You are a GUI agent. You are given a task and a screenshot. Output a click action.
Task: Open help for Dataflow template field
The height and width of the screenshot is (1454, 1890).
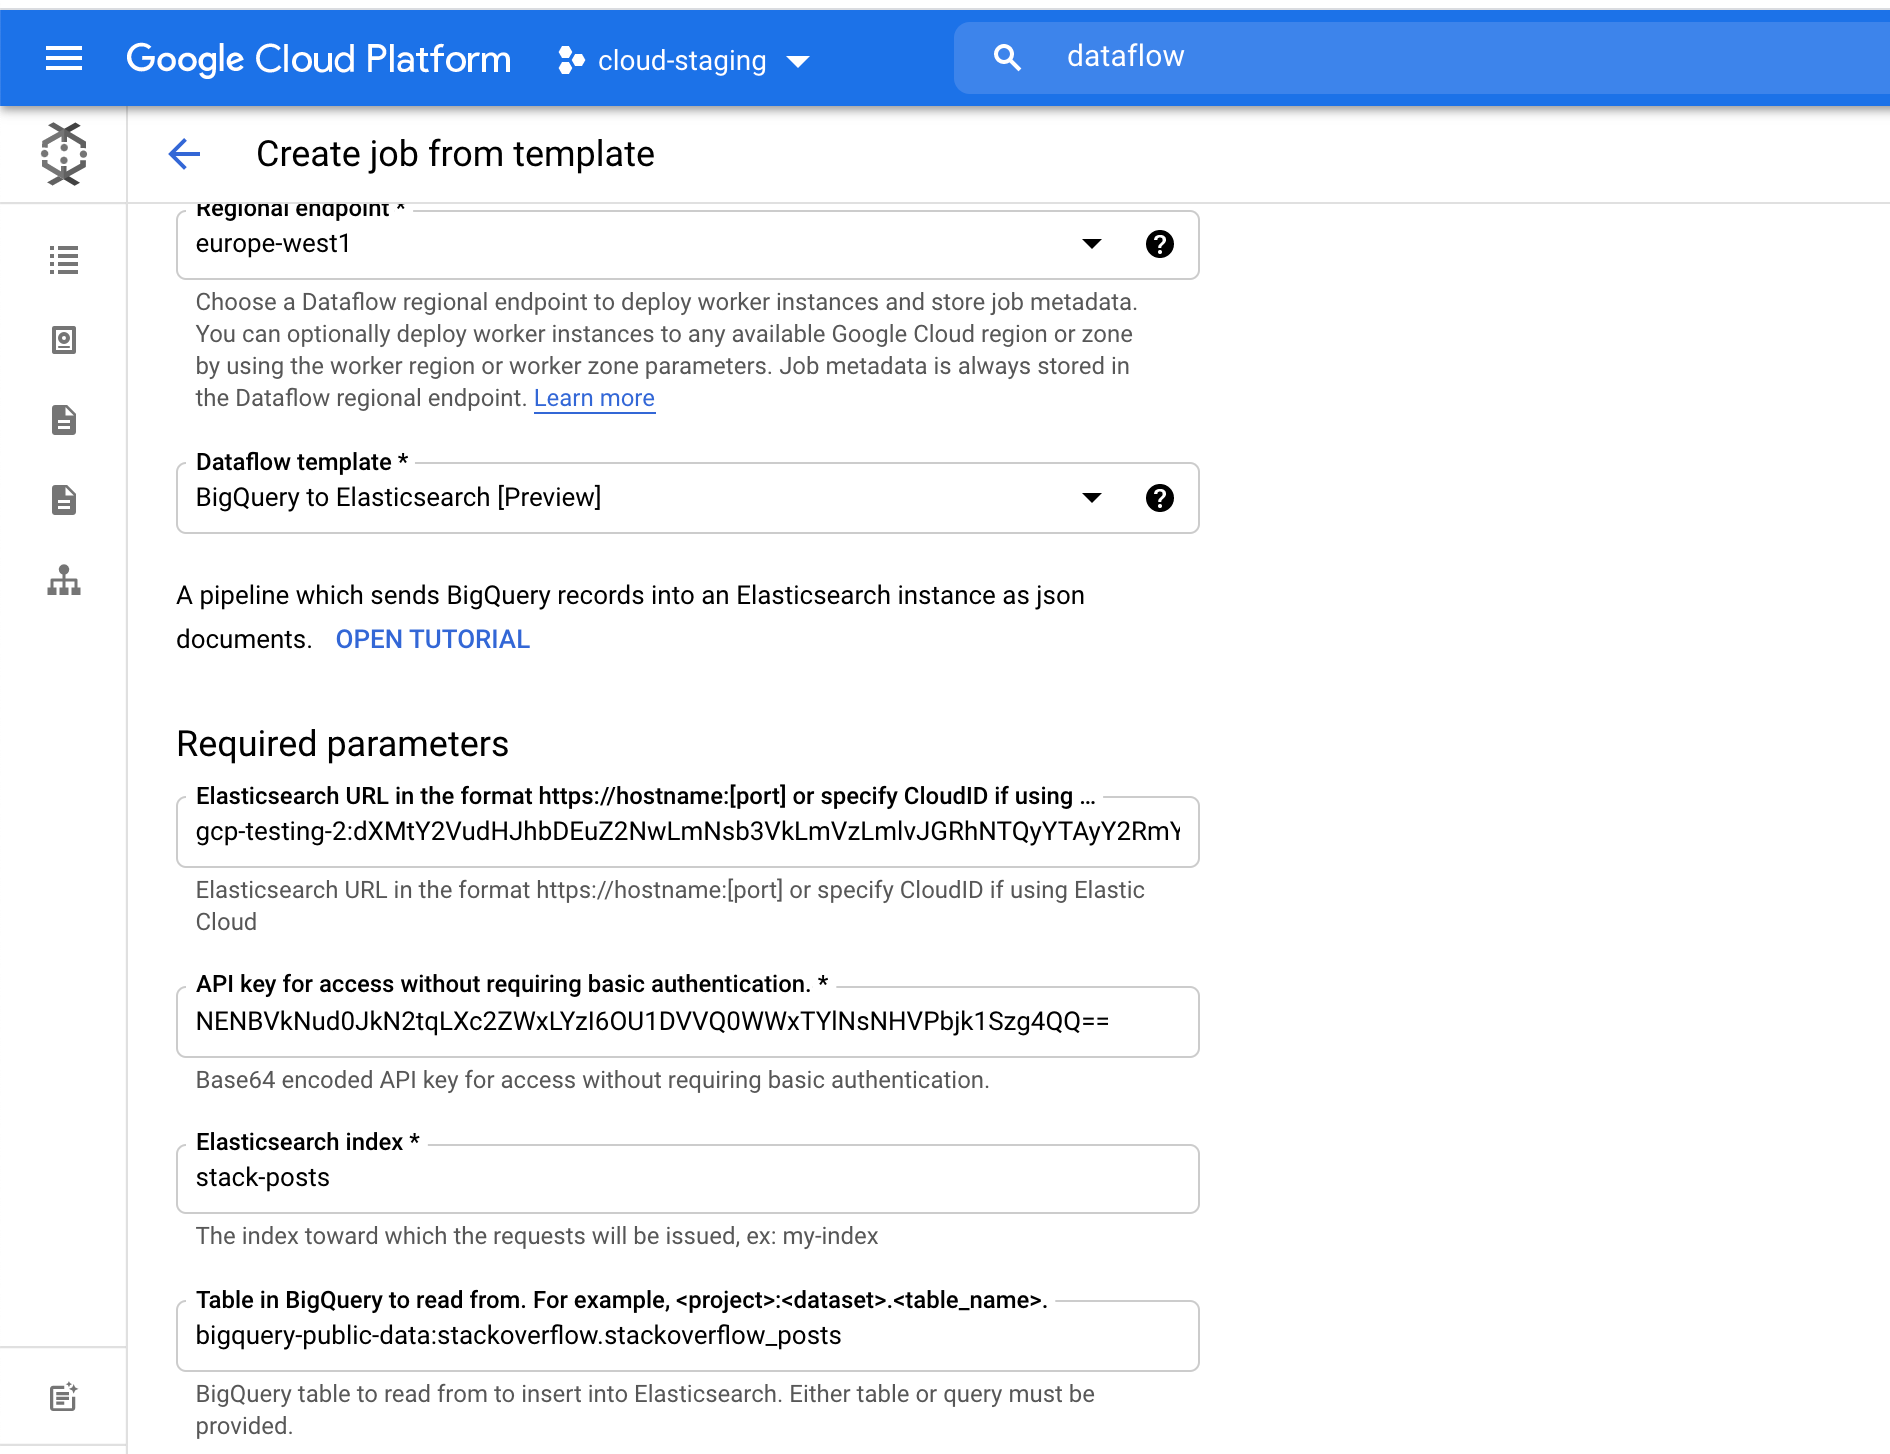pos(1160,498)
